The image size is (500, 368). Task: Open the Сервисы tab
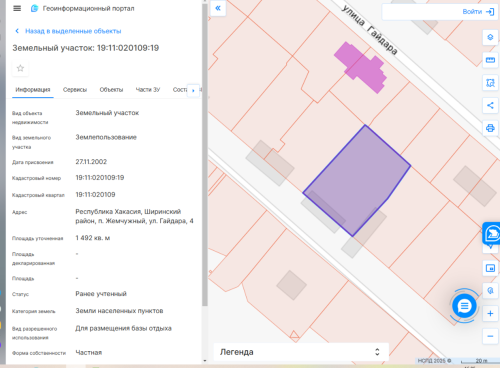click(75, 90)
